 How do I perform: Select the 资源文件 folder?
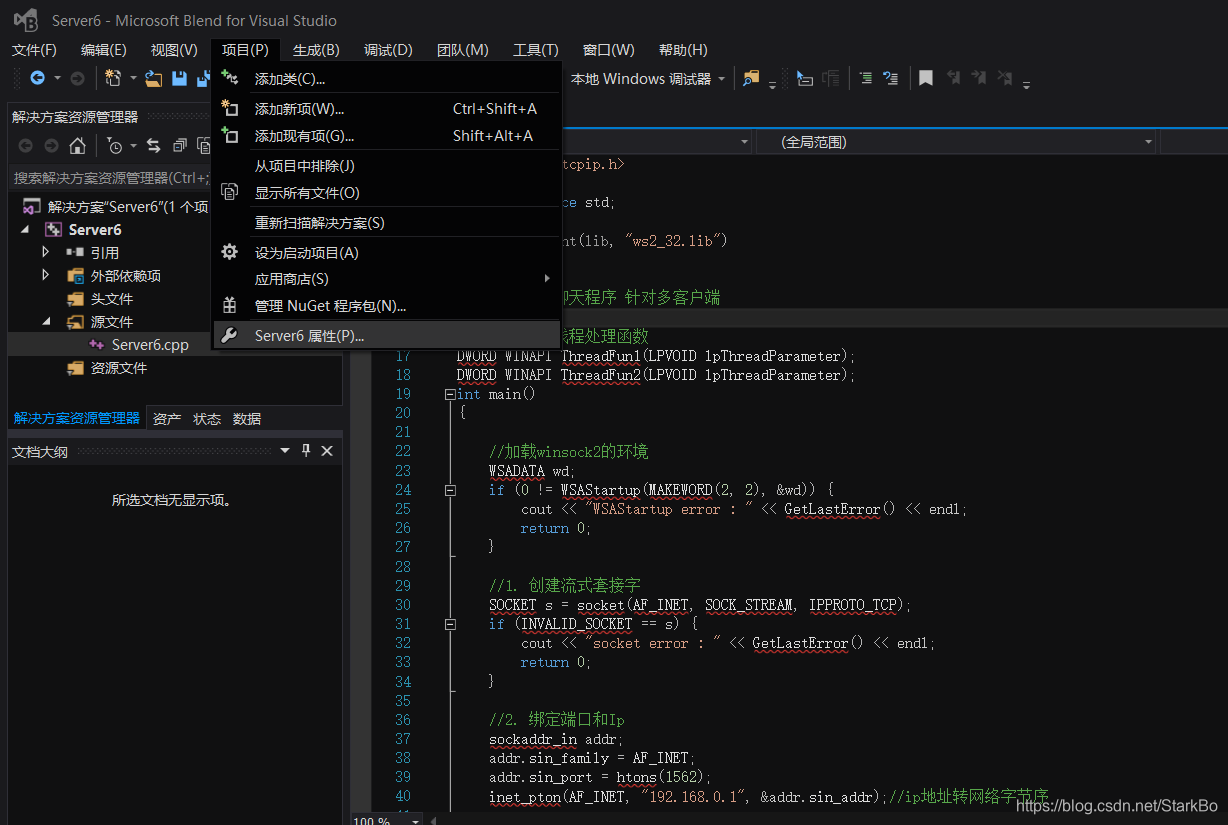click(119, 368)
